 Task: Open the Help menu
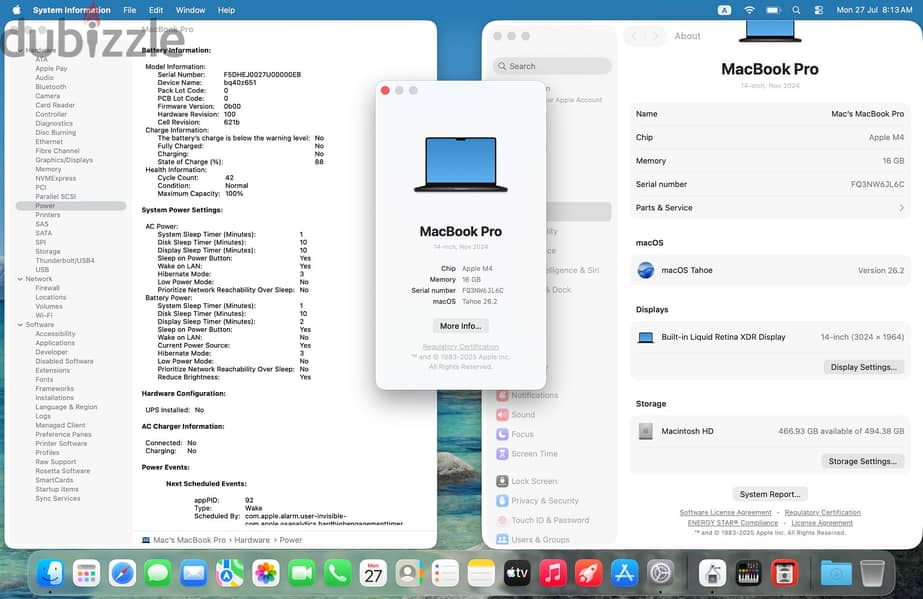point(226,10)
